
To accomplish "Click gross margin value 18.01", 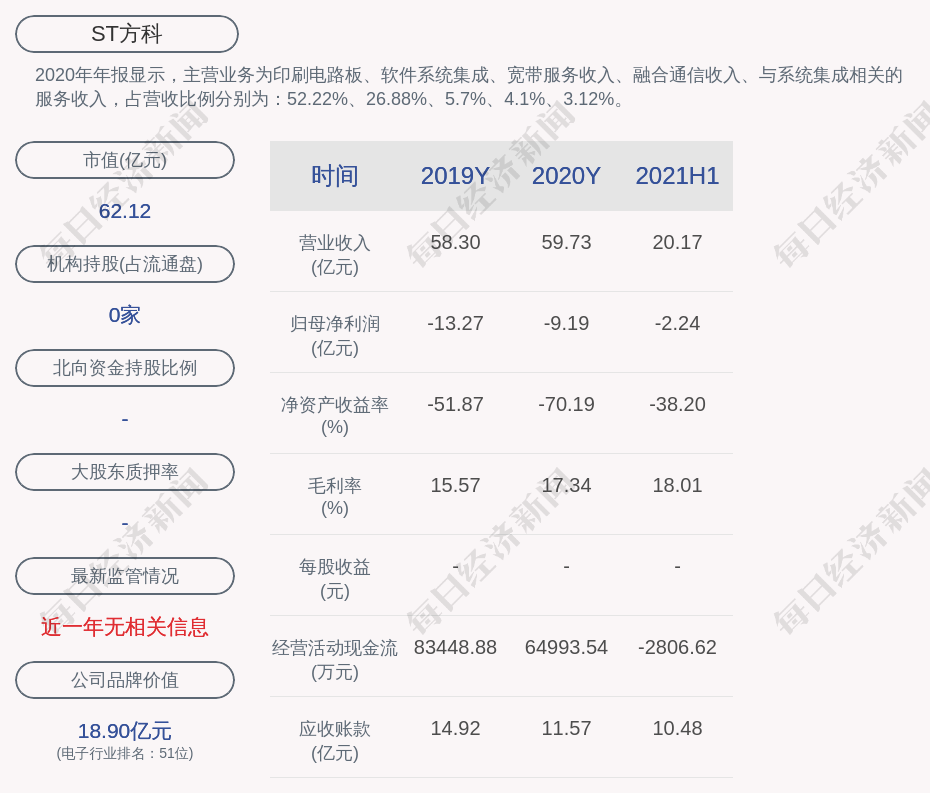I will 677,485.
